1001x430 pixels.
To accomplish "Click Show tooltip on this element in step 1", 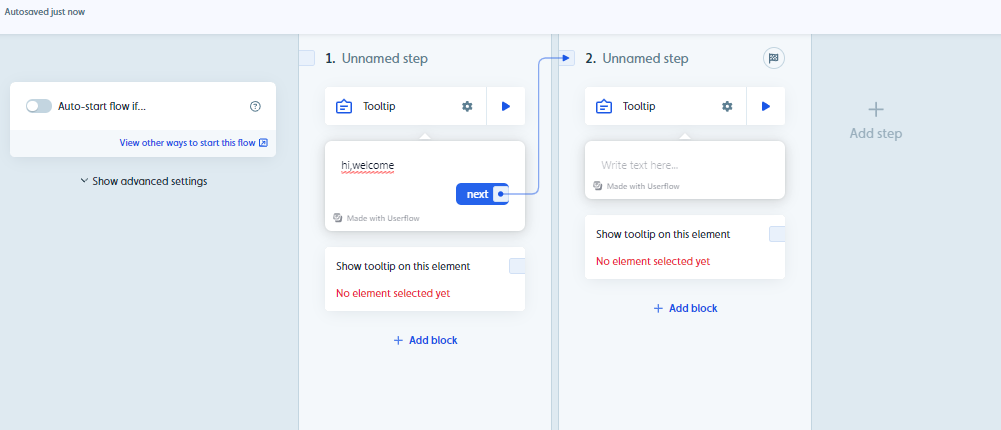I will point(403,267).
